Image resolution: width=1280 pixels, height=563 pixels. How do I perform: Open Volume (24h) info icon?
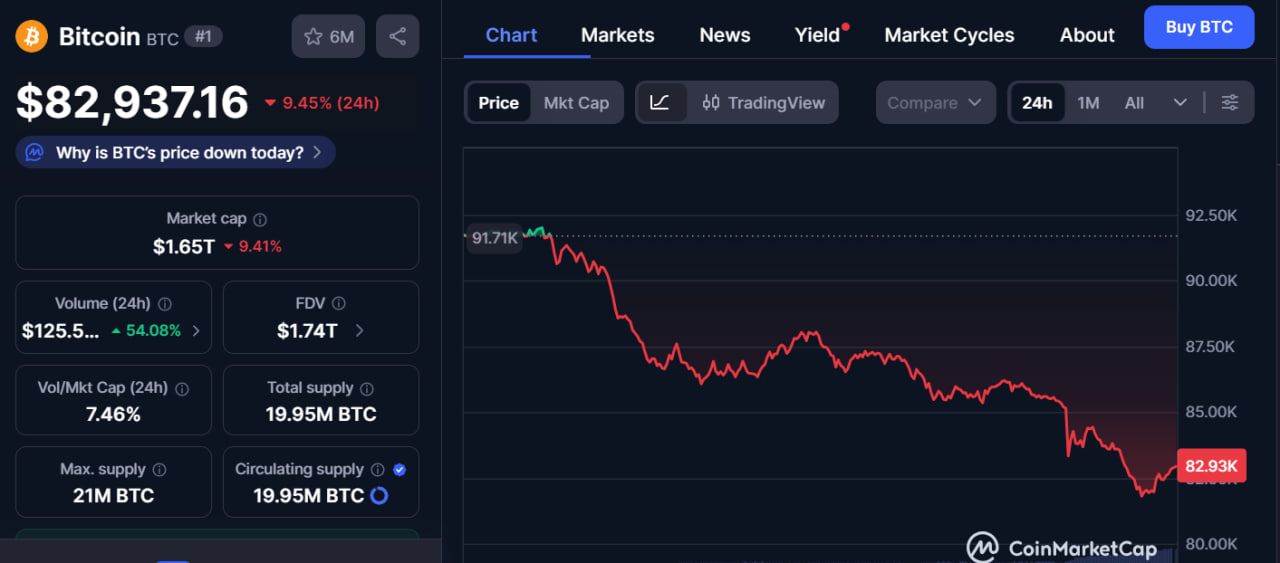pos(165,304)
